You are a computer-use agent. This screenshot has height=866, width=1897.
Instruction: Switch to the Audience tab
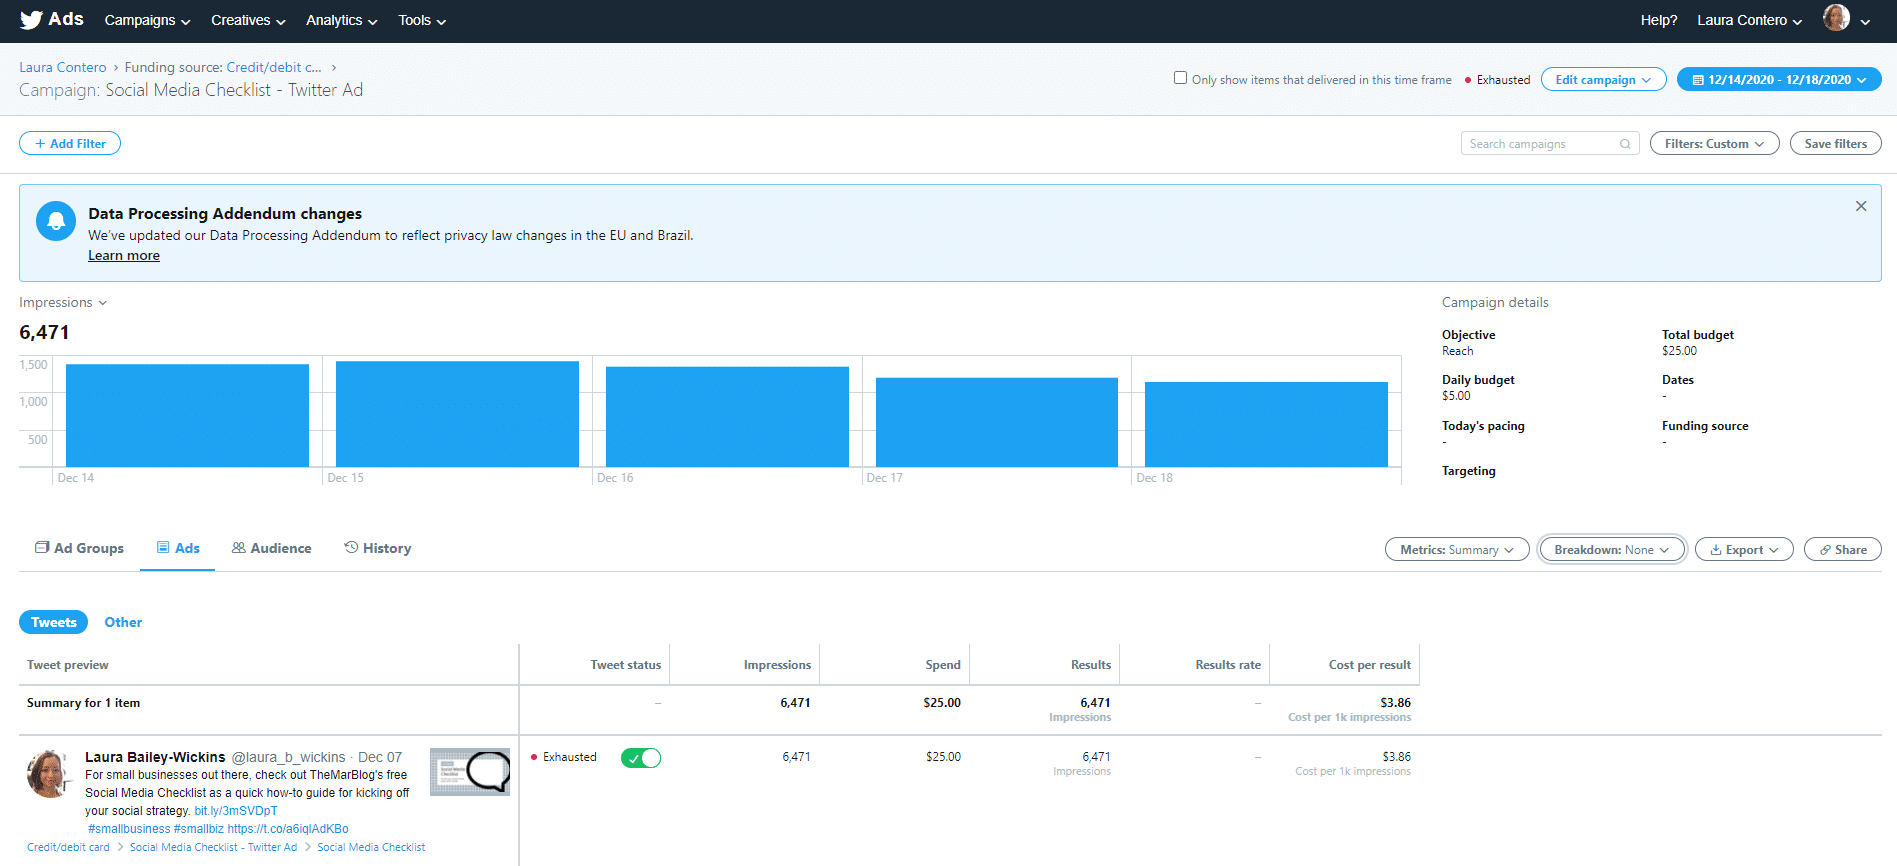pos(271,548)
